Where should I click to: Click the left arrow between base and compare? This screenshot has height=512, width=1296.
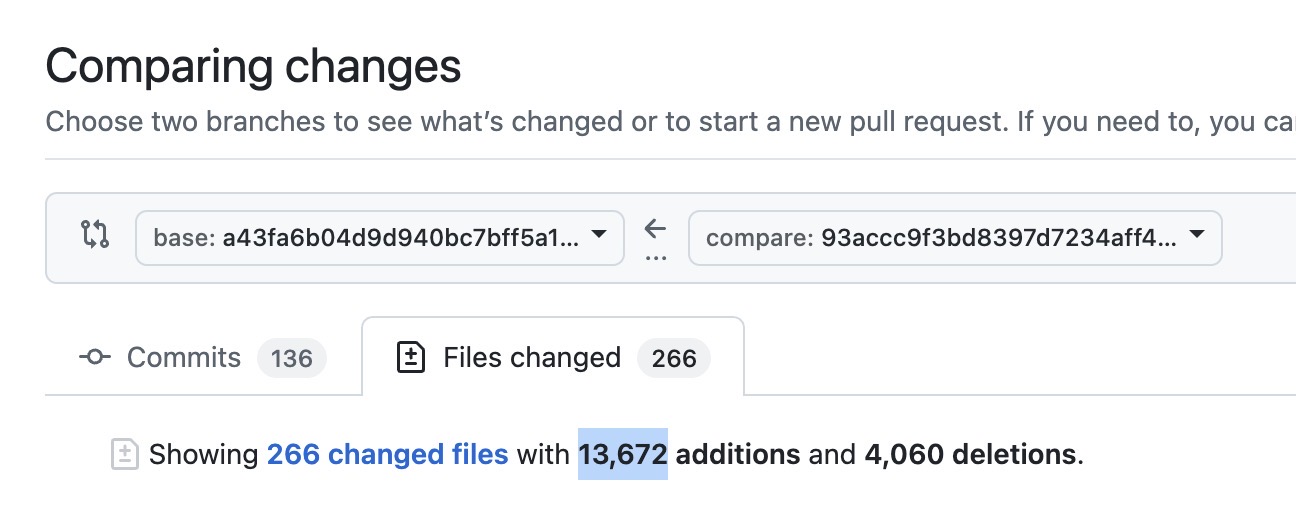[655, 229]
